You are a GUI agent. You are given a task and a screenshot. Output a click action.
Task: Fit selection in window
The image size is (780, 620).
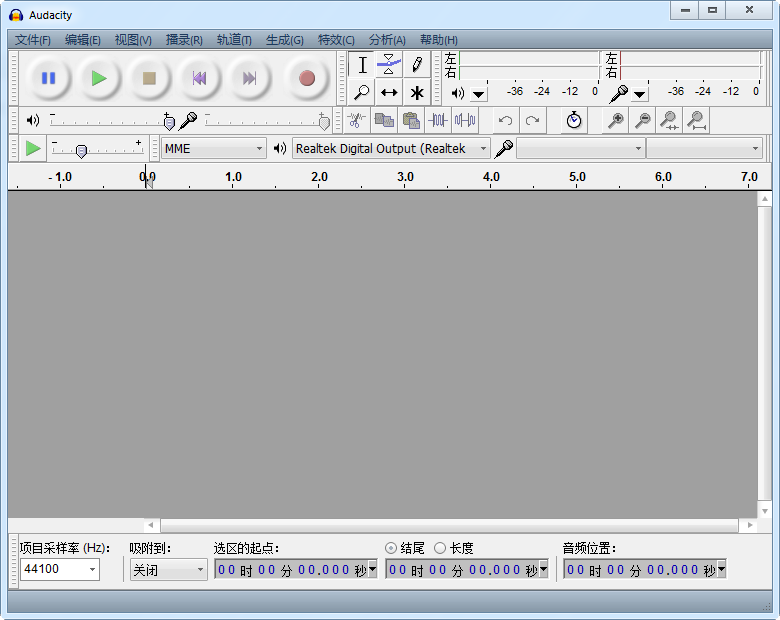pyautogui.click(x=670, y=120)
